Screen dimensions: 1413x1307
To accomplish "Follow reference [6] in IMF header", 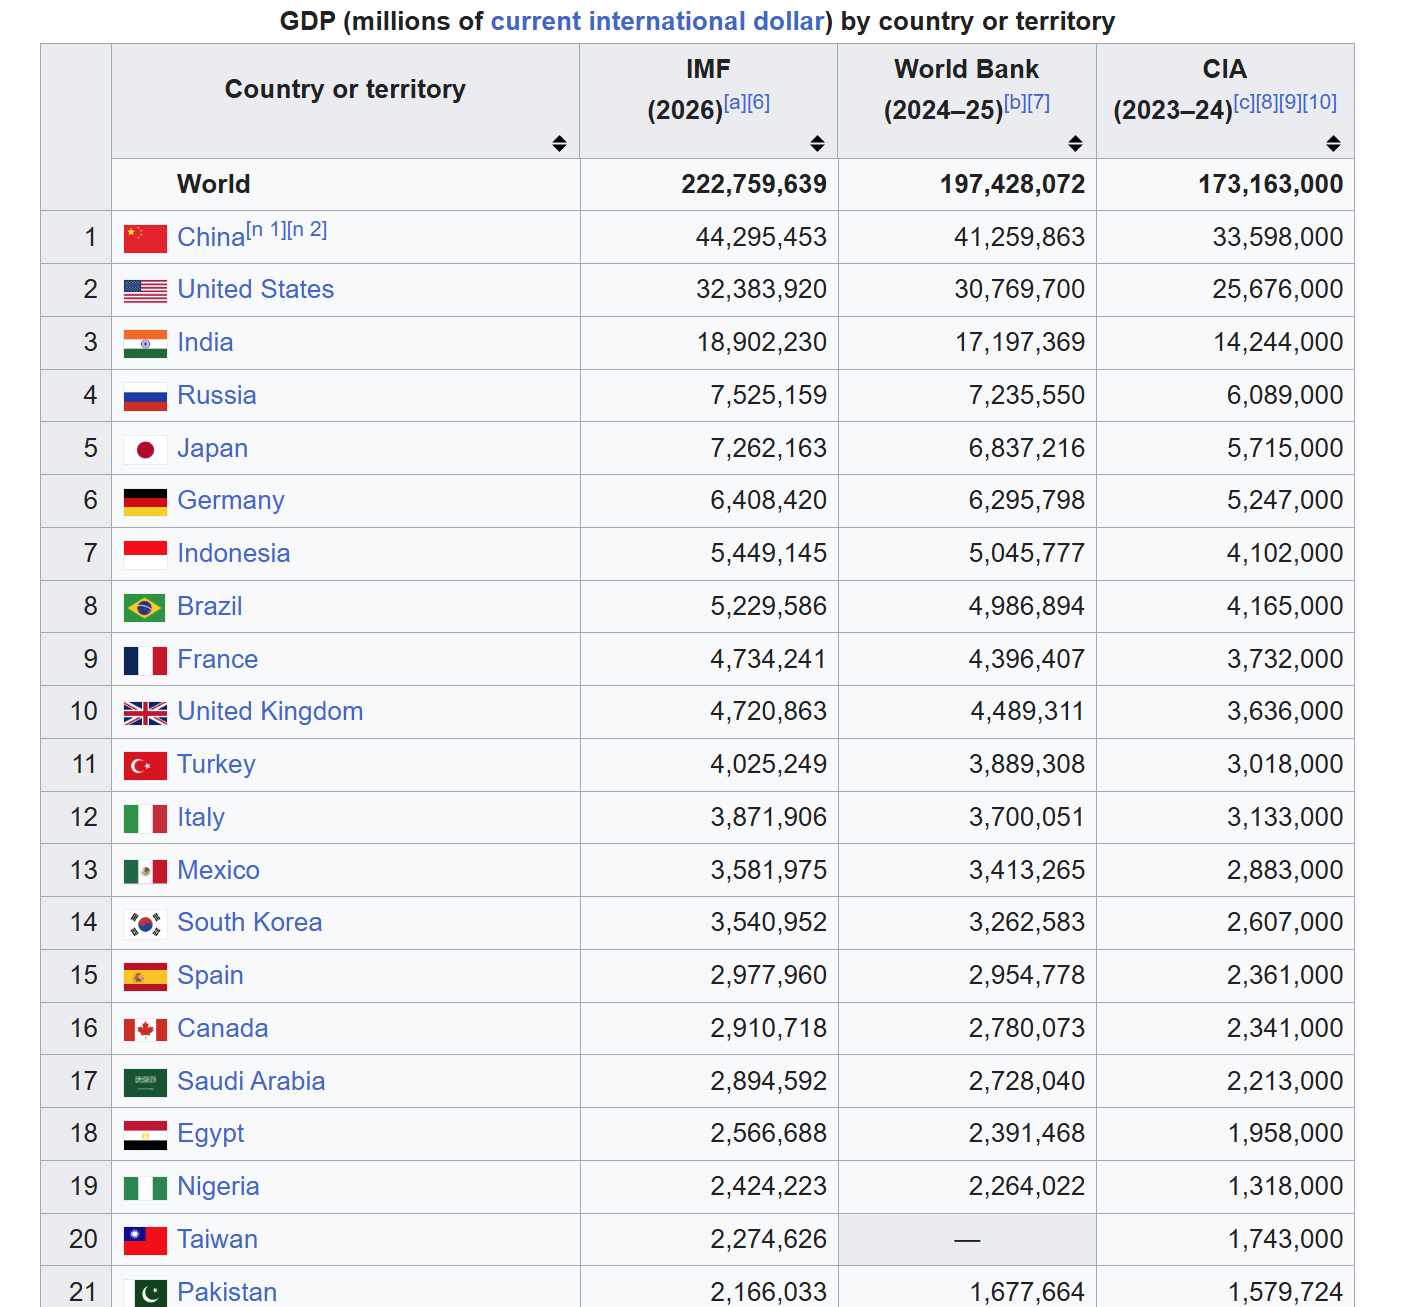I will coord(759,102).
